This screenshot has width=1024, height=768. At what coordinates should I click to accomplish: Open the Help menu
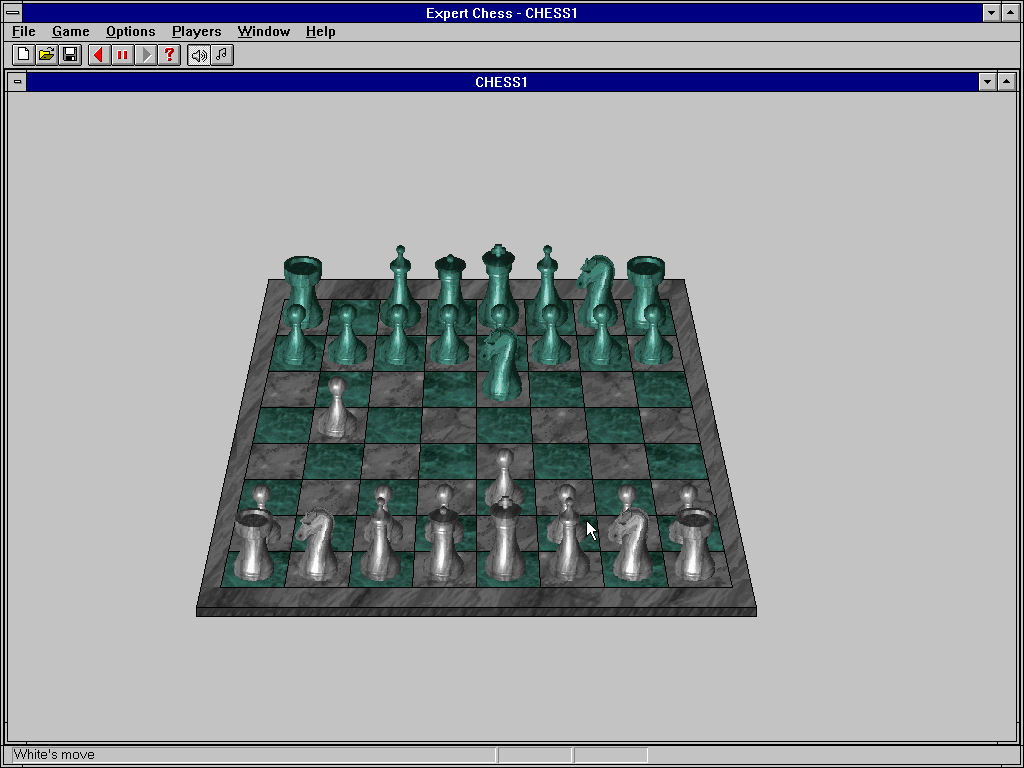[x=321, y=31]
